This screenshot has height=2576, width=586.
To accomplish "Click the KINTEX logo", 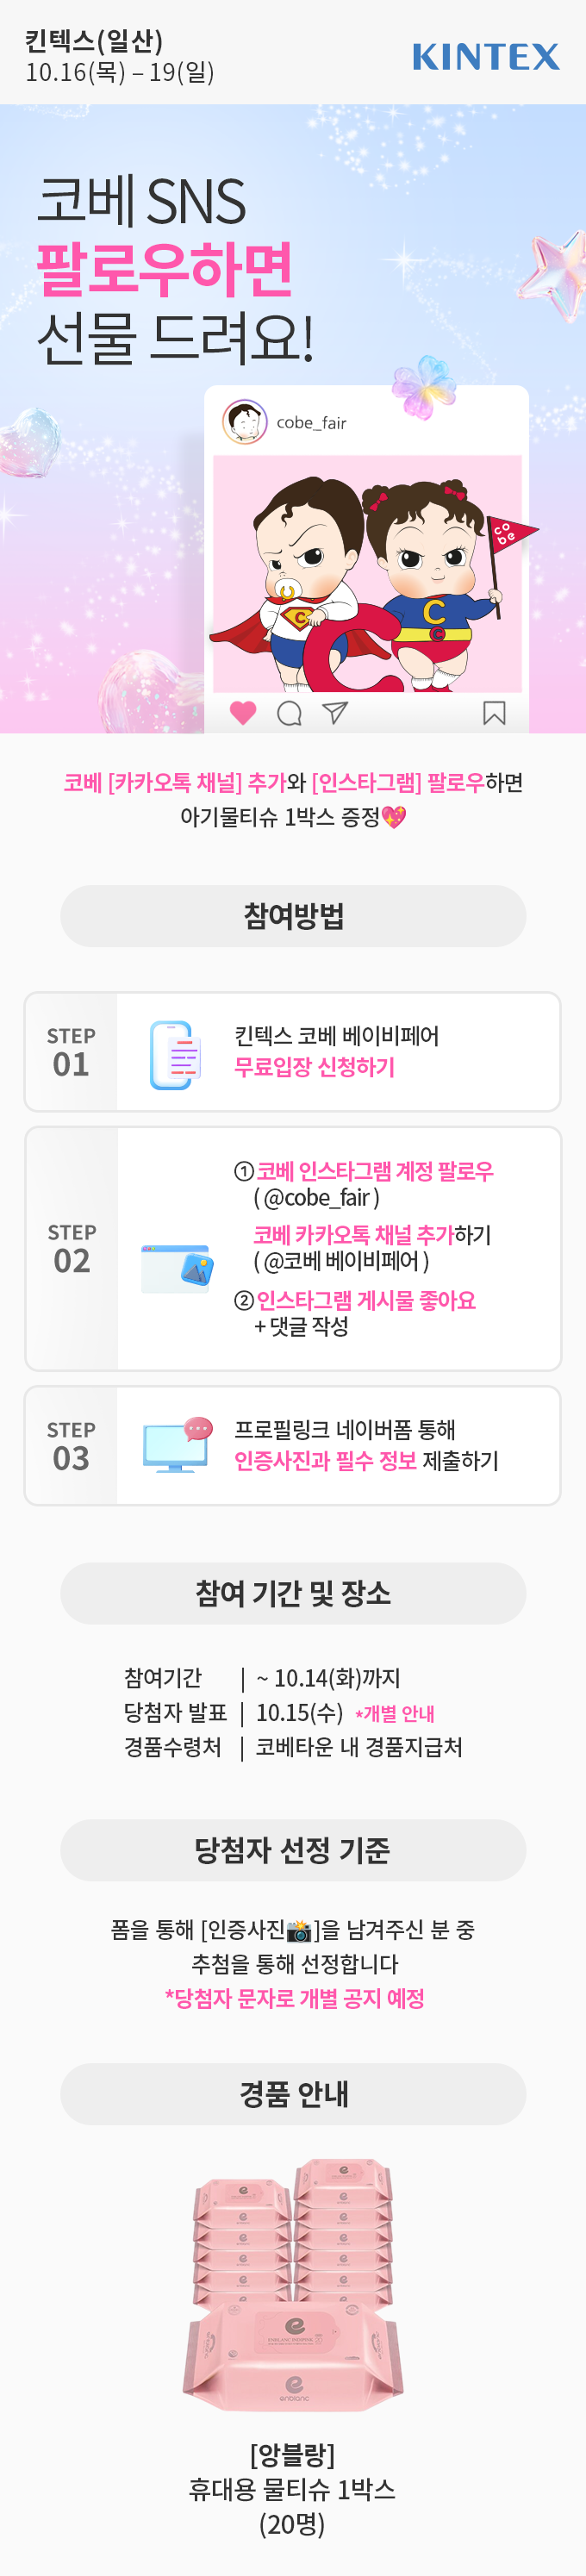I will pos(486,57).
